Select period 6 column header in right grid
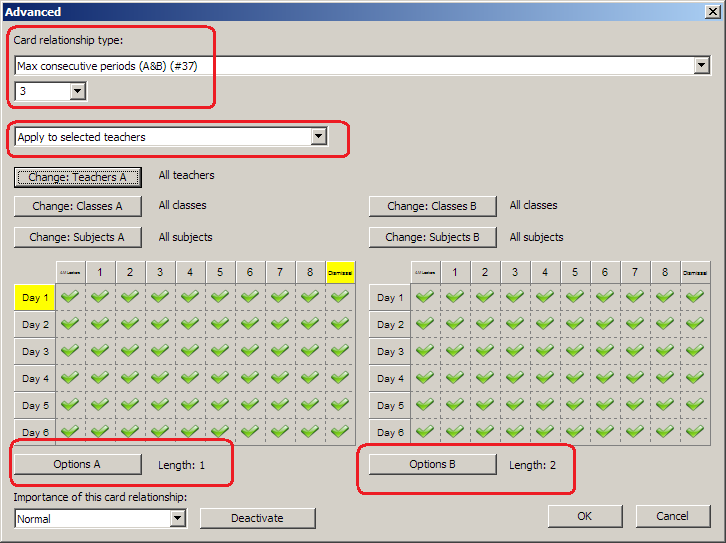The image size is (726, 543). click(605, 271)
